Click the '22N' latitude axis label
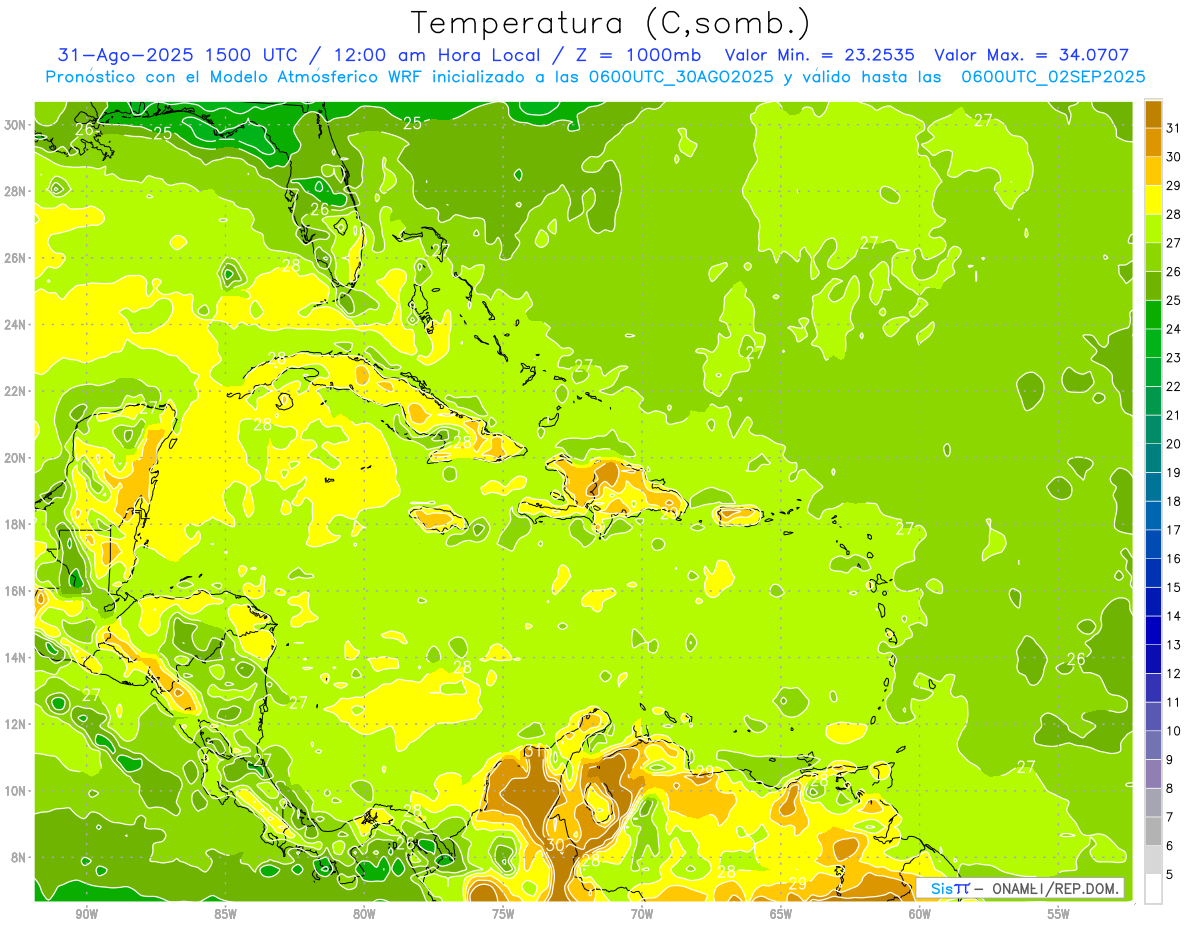The height and width of the screenshot is (927, 1200). click(x=16, y=391)
